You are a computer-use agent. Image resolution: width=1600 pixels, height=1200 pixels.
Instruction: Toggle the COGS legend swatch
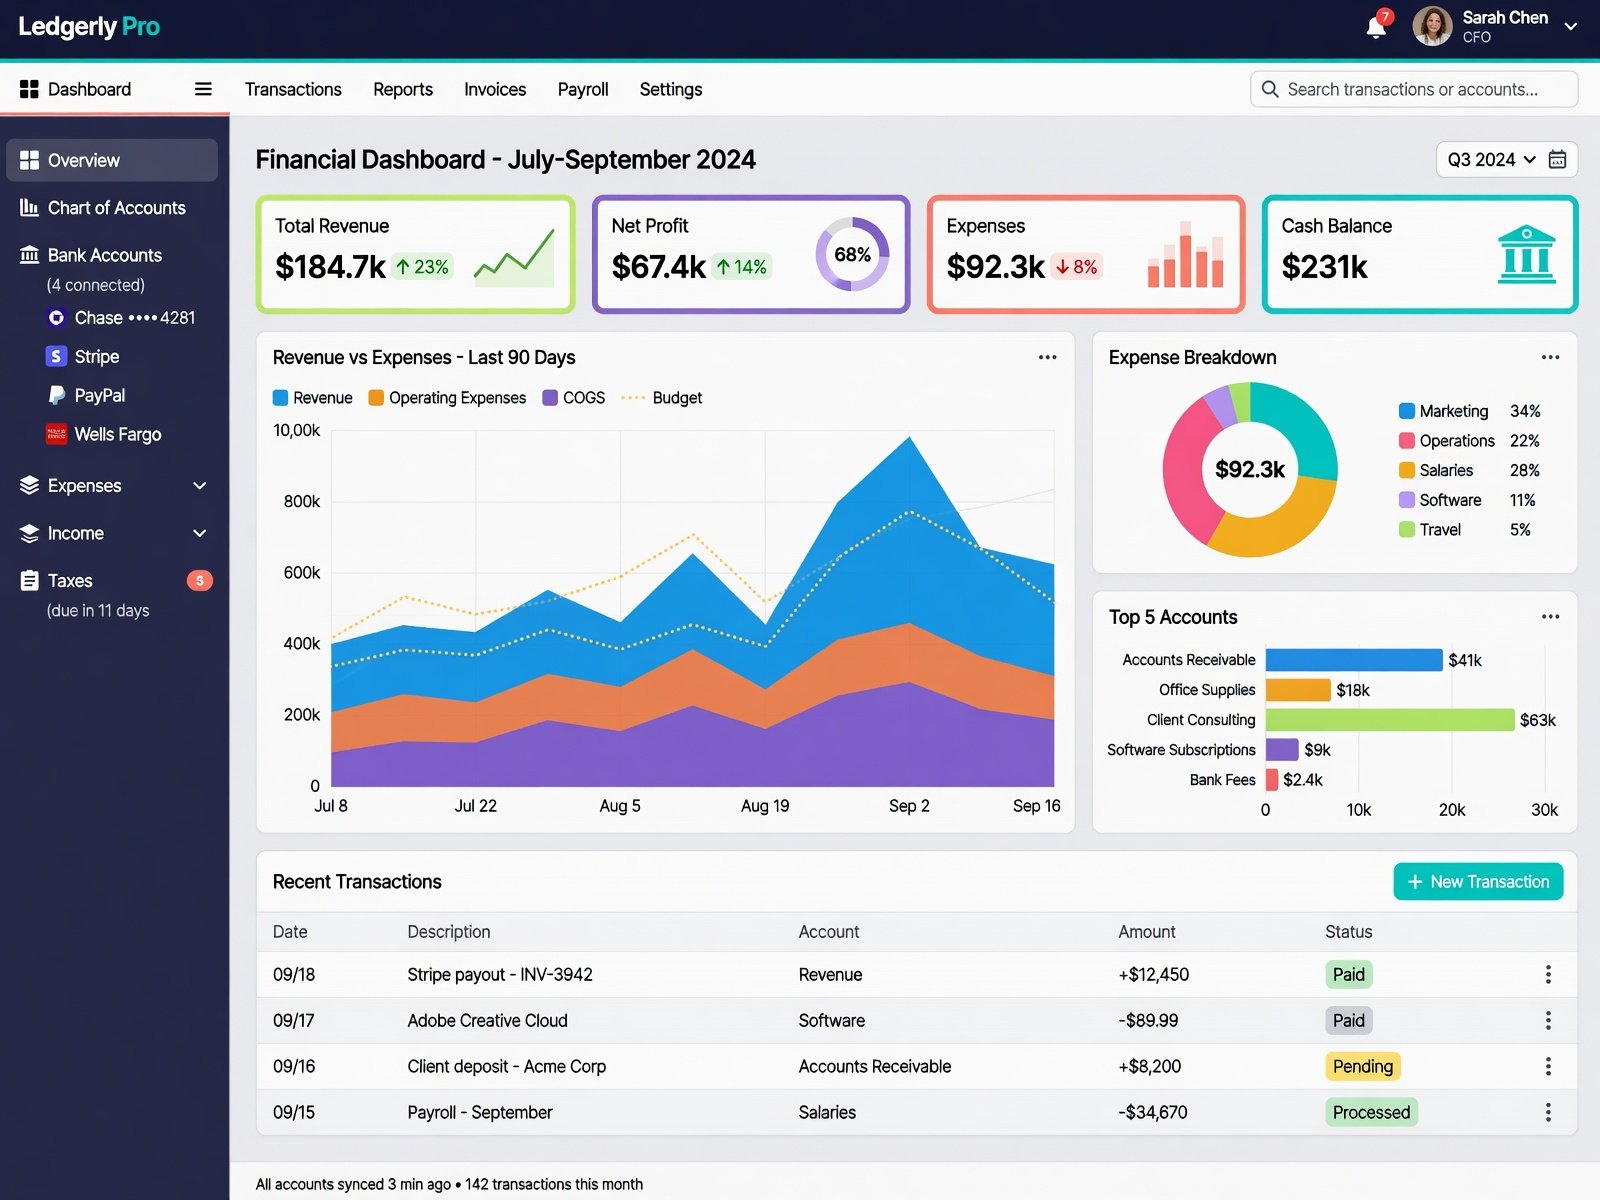(x=550, y=398)
